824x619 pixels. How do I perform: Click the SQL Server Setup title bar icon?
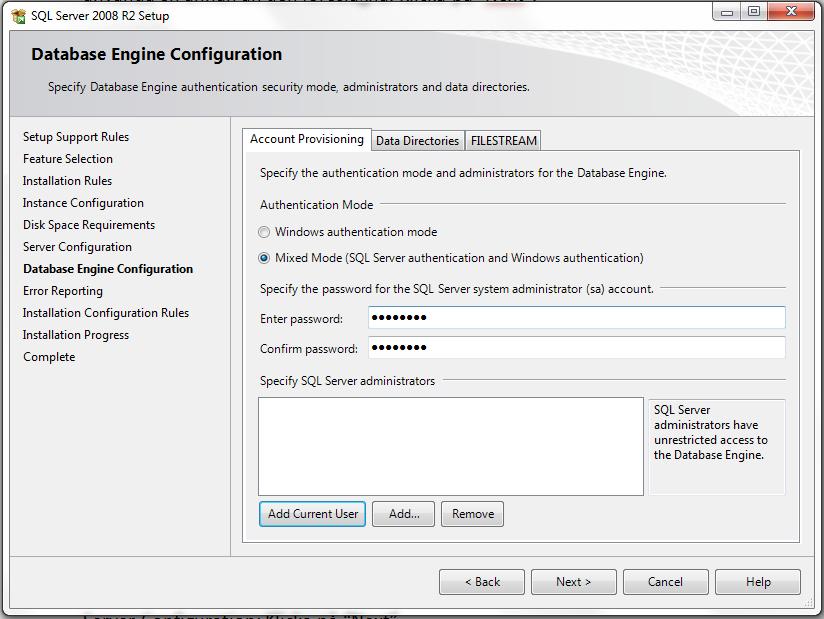tap(18, 16)
